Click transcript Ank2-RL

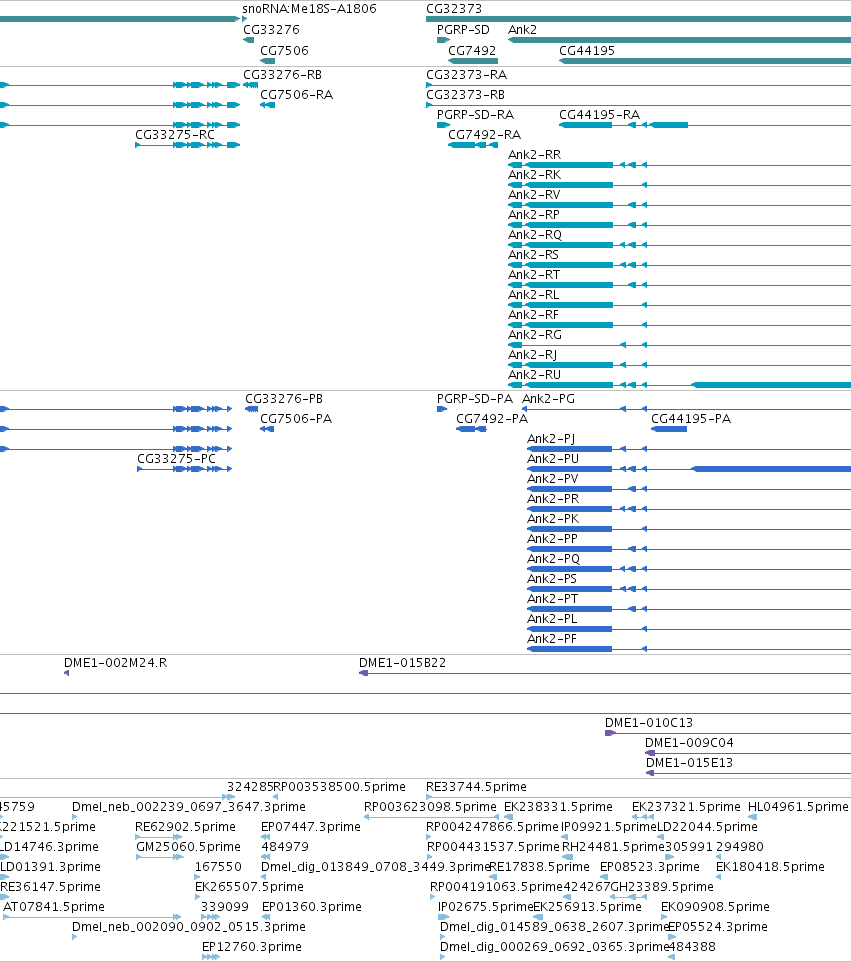(x=533, y=294)
